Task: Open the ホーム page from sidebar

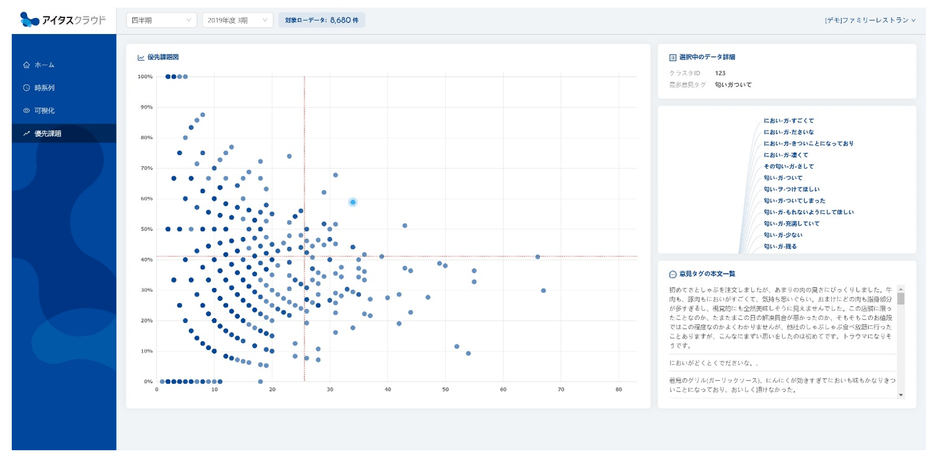Action: (45, 65)
